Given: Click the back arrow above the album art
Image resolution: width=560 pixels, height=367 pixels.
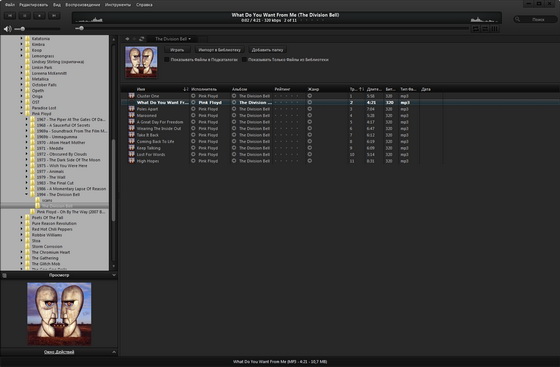Looking at the screenshot, I should [127, 39].
